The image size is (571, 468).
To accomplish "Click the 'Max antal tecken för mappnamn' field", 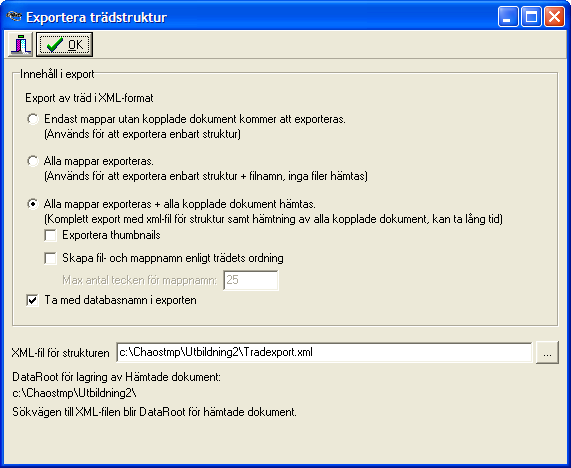I will pos(251,280).
